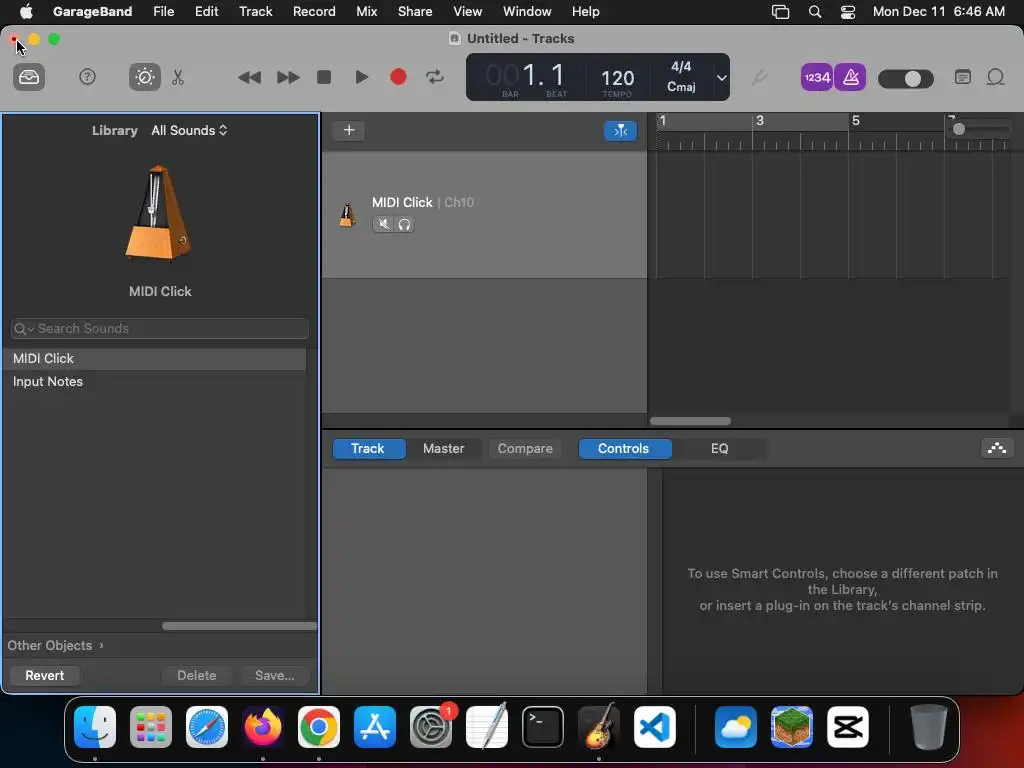This screenshot has height=768, width=1024.
Task: Click the Delete button in Library
Action: pos(197,675)
